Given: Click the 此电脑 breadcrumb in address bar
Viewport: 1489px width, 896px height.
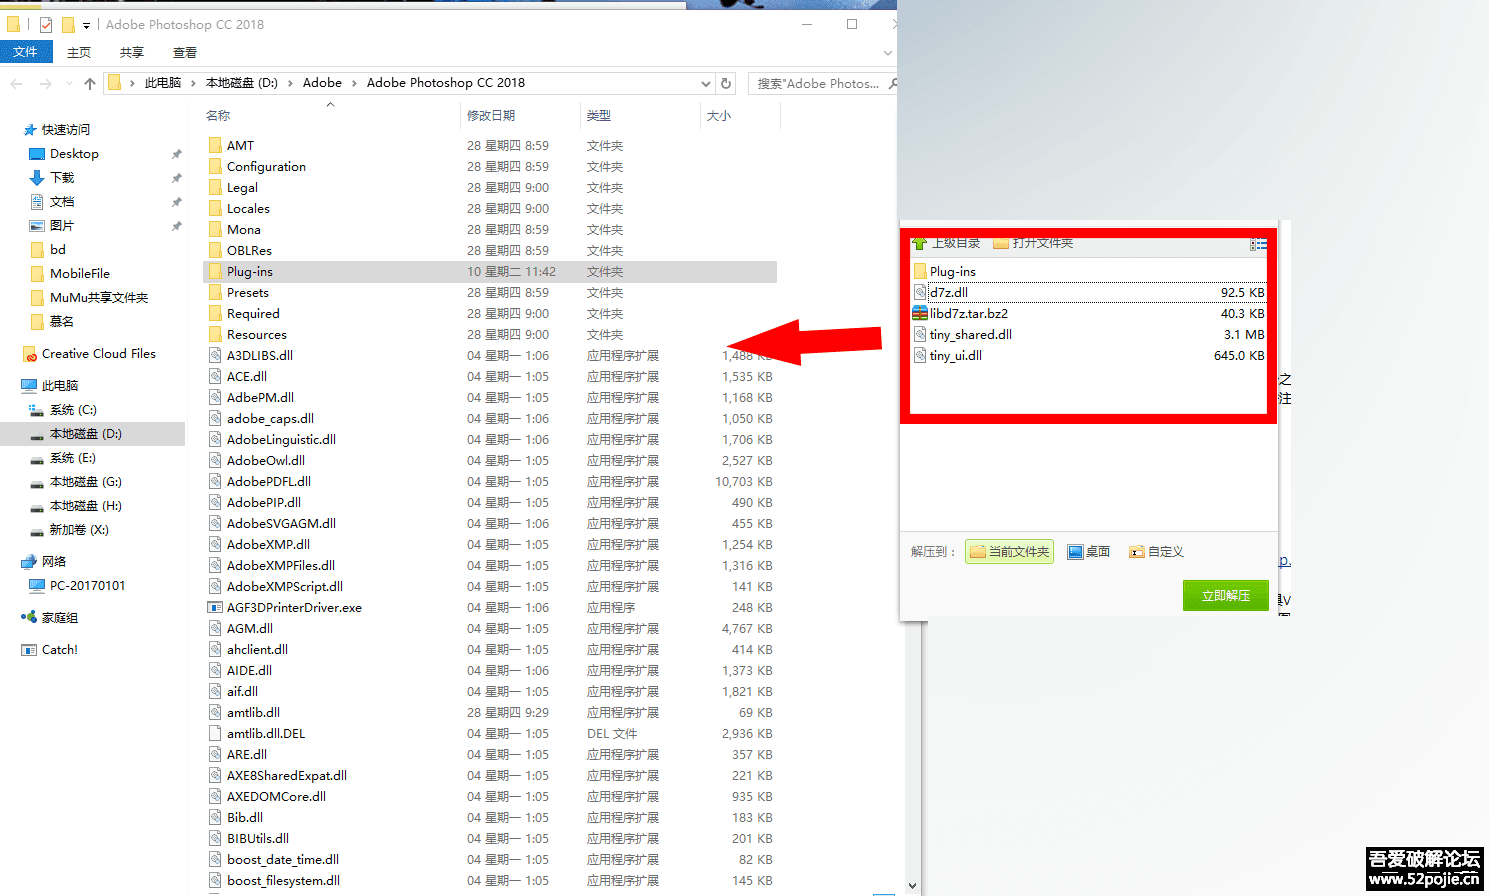Looking at the screenshot, I should pos(163,83).
